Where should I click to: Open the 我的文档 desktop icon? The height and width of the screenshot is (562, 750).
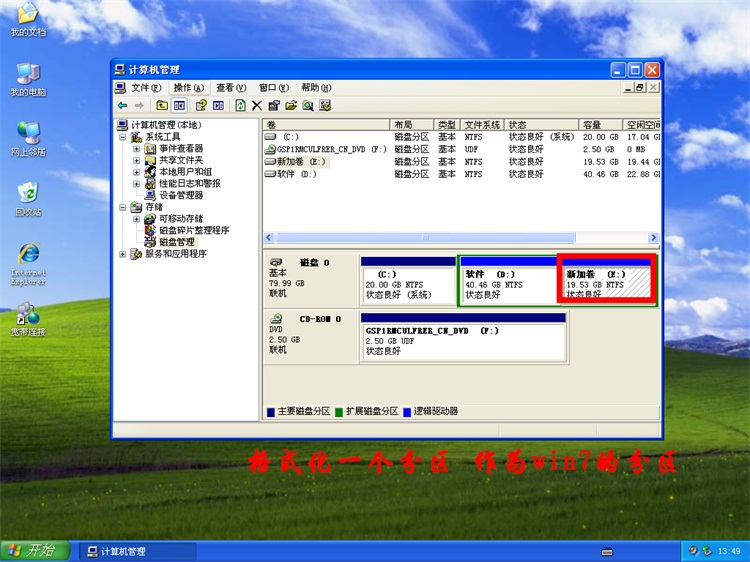point(28,20)
